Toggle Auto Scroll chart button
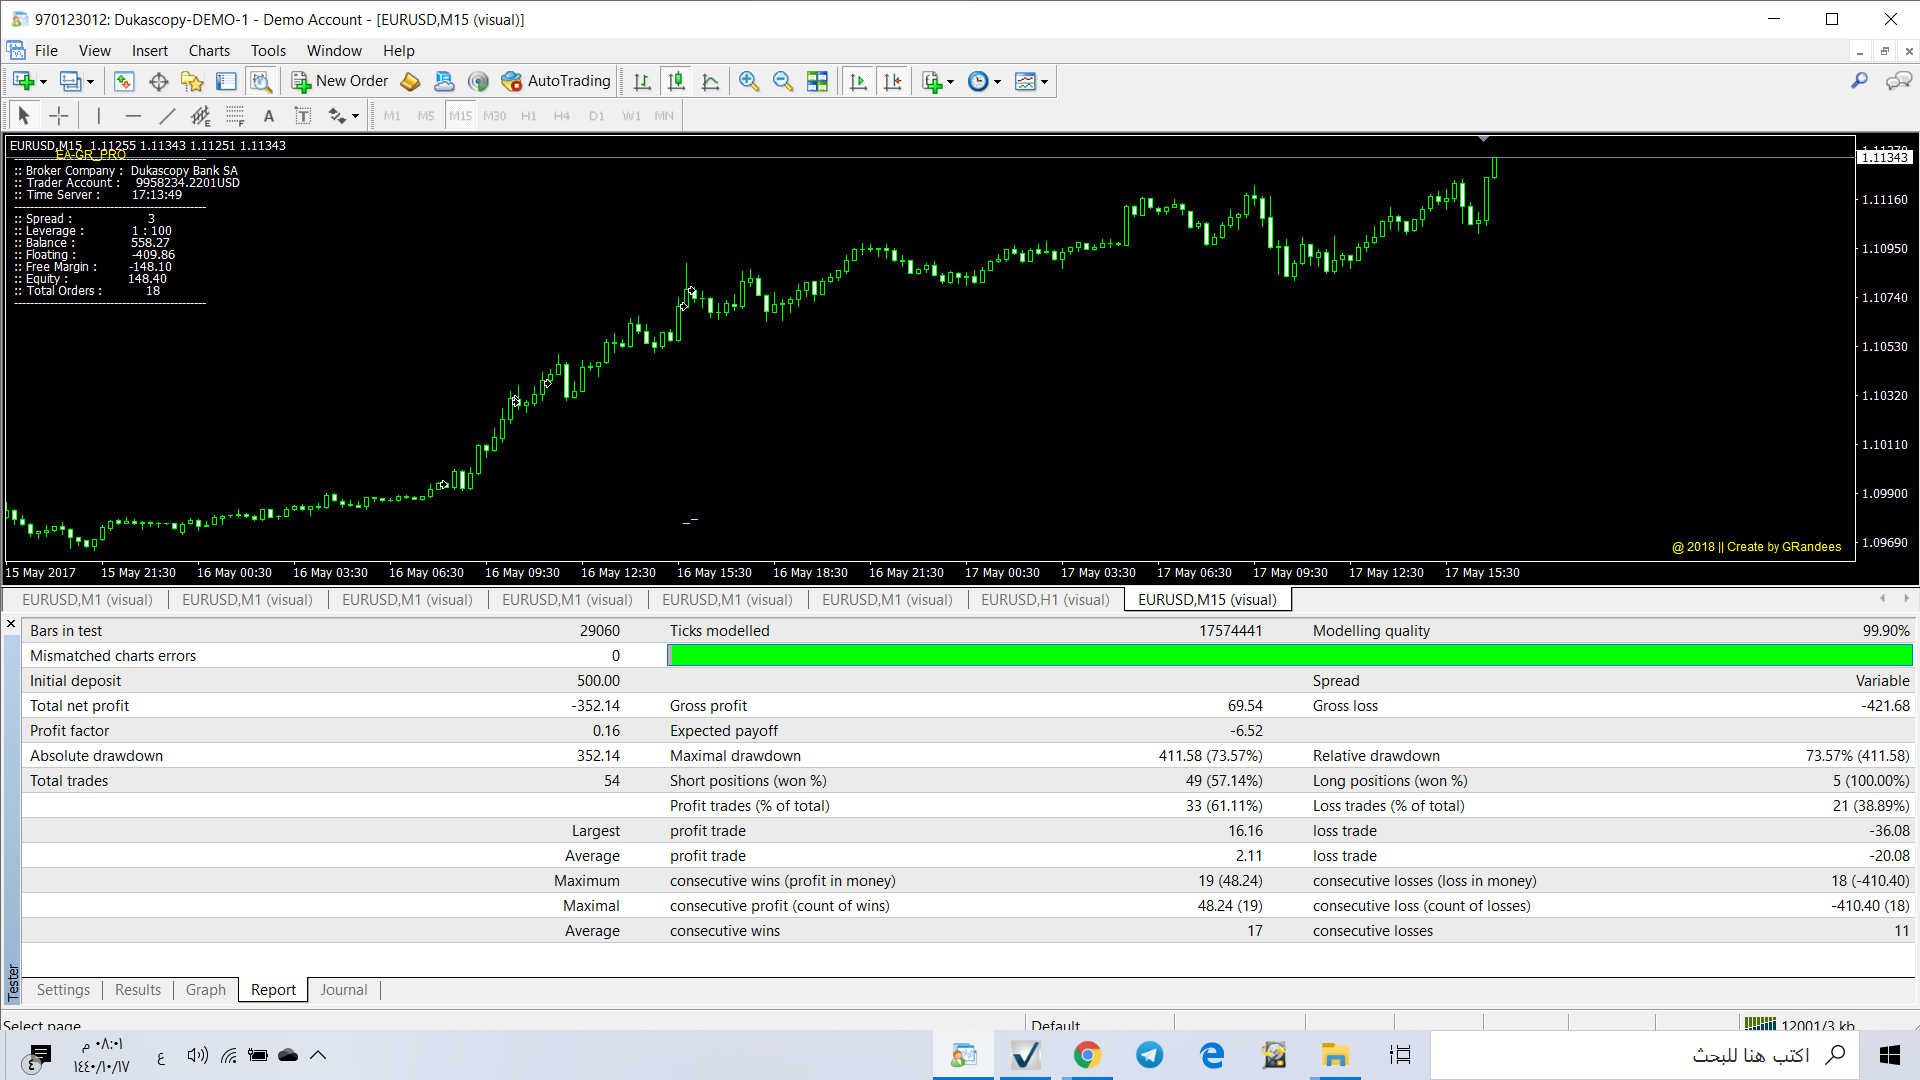The width and height of the screenshot is (1920, 1080). [858, 81]
